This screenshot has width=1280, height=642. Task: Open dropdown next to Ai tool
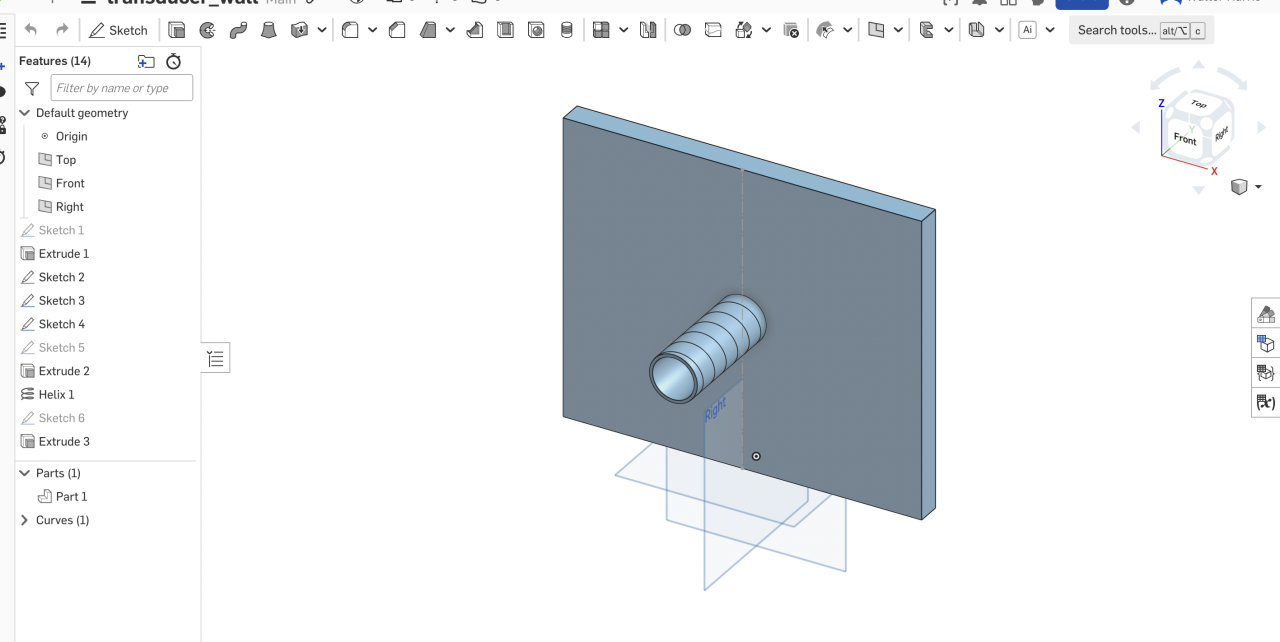[x=1049, y=30]
